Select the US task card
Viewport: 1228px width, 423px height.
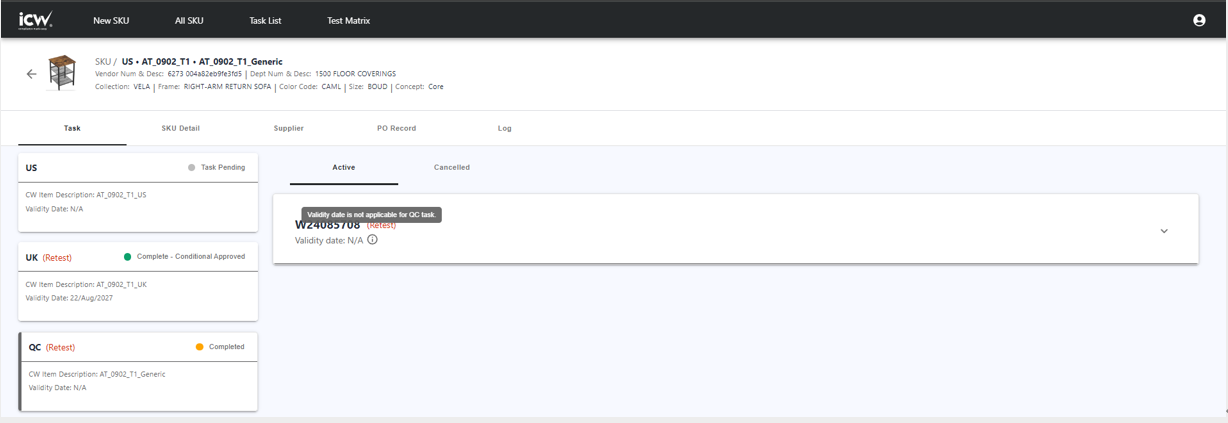pos(138,192)
